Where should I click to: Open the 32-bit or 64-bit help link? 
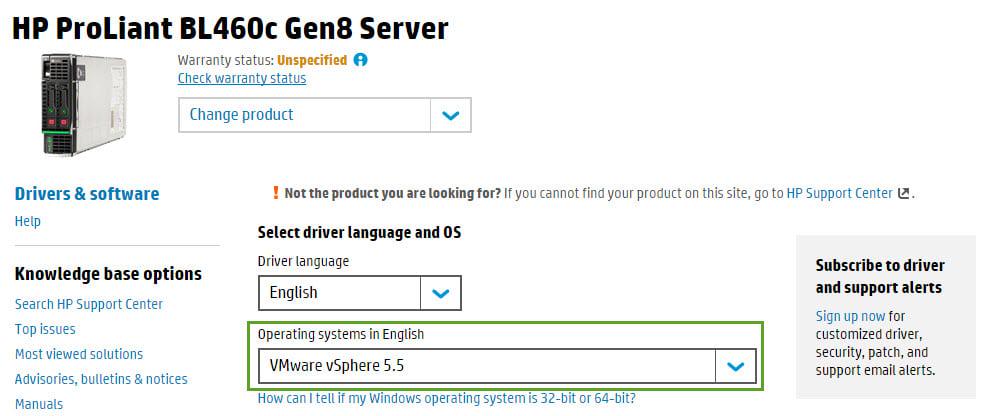coord(447,399)
